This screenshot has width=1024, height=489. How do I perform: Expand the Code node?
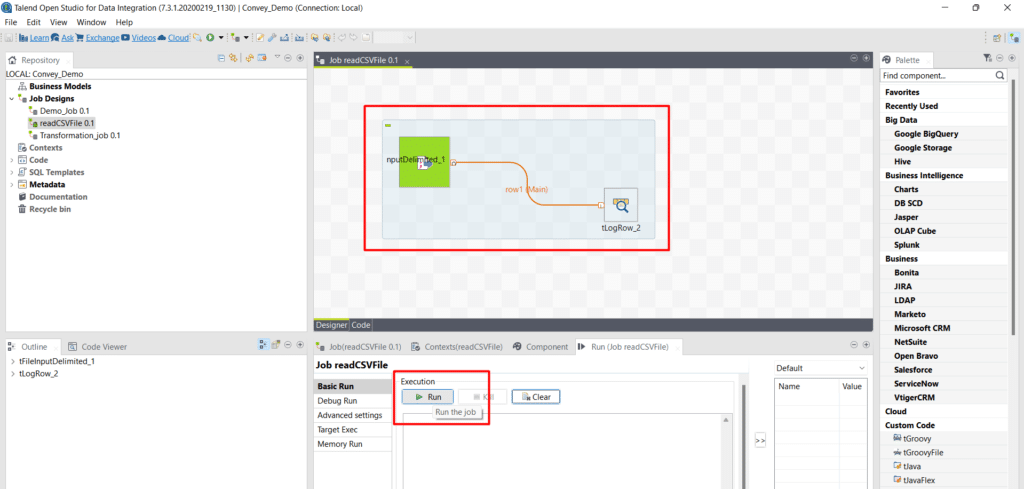(11, 160)
